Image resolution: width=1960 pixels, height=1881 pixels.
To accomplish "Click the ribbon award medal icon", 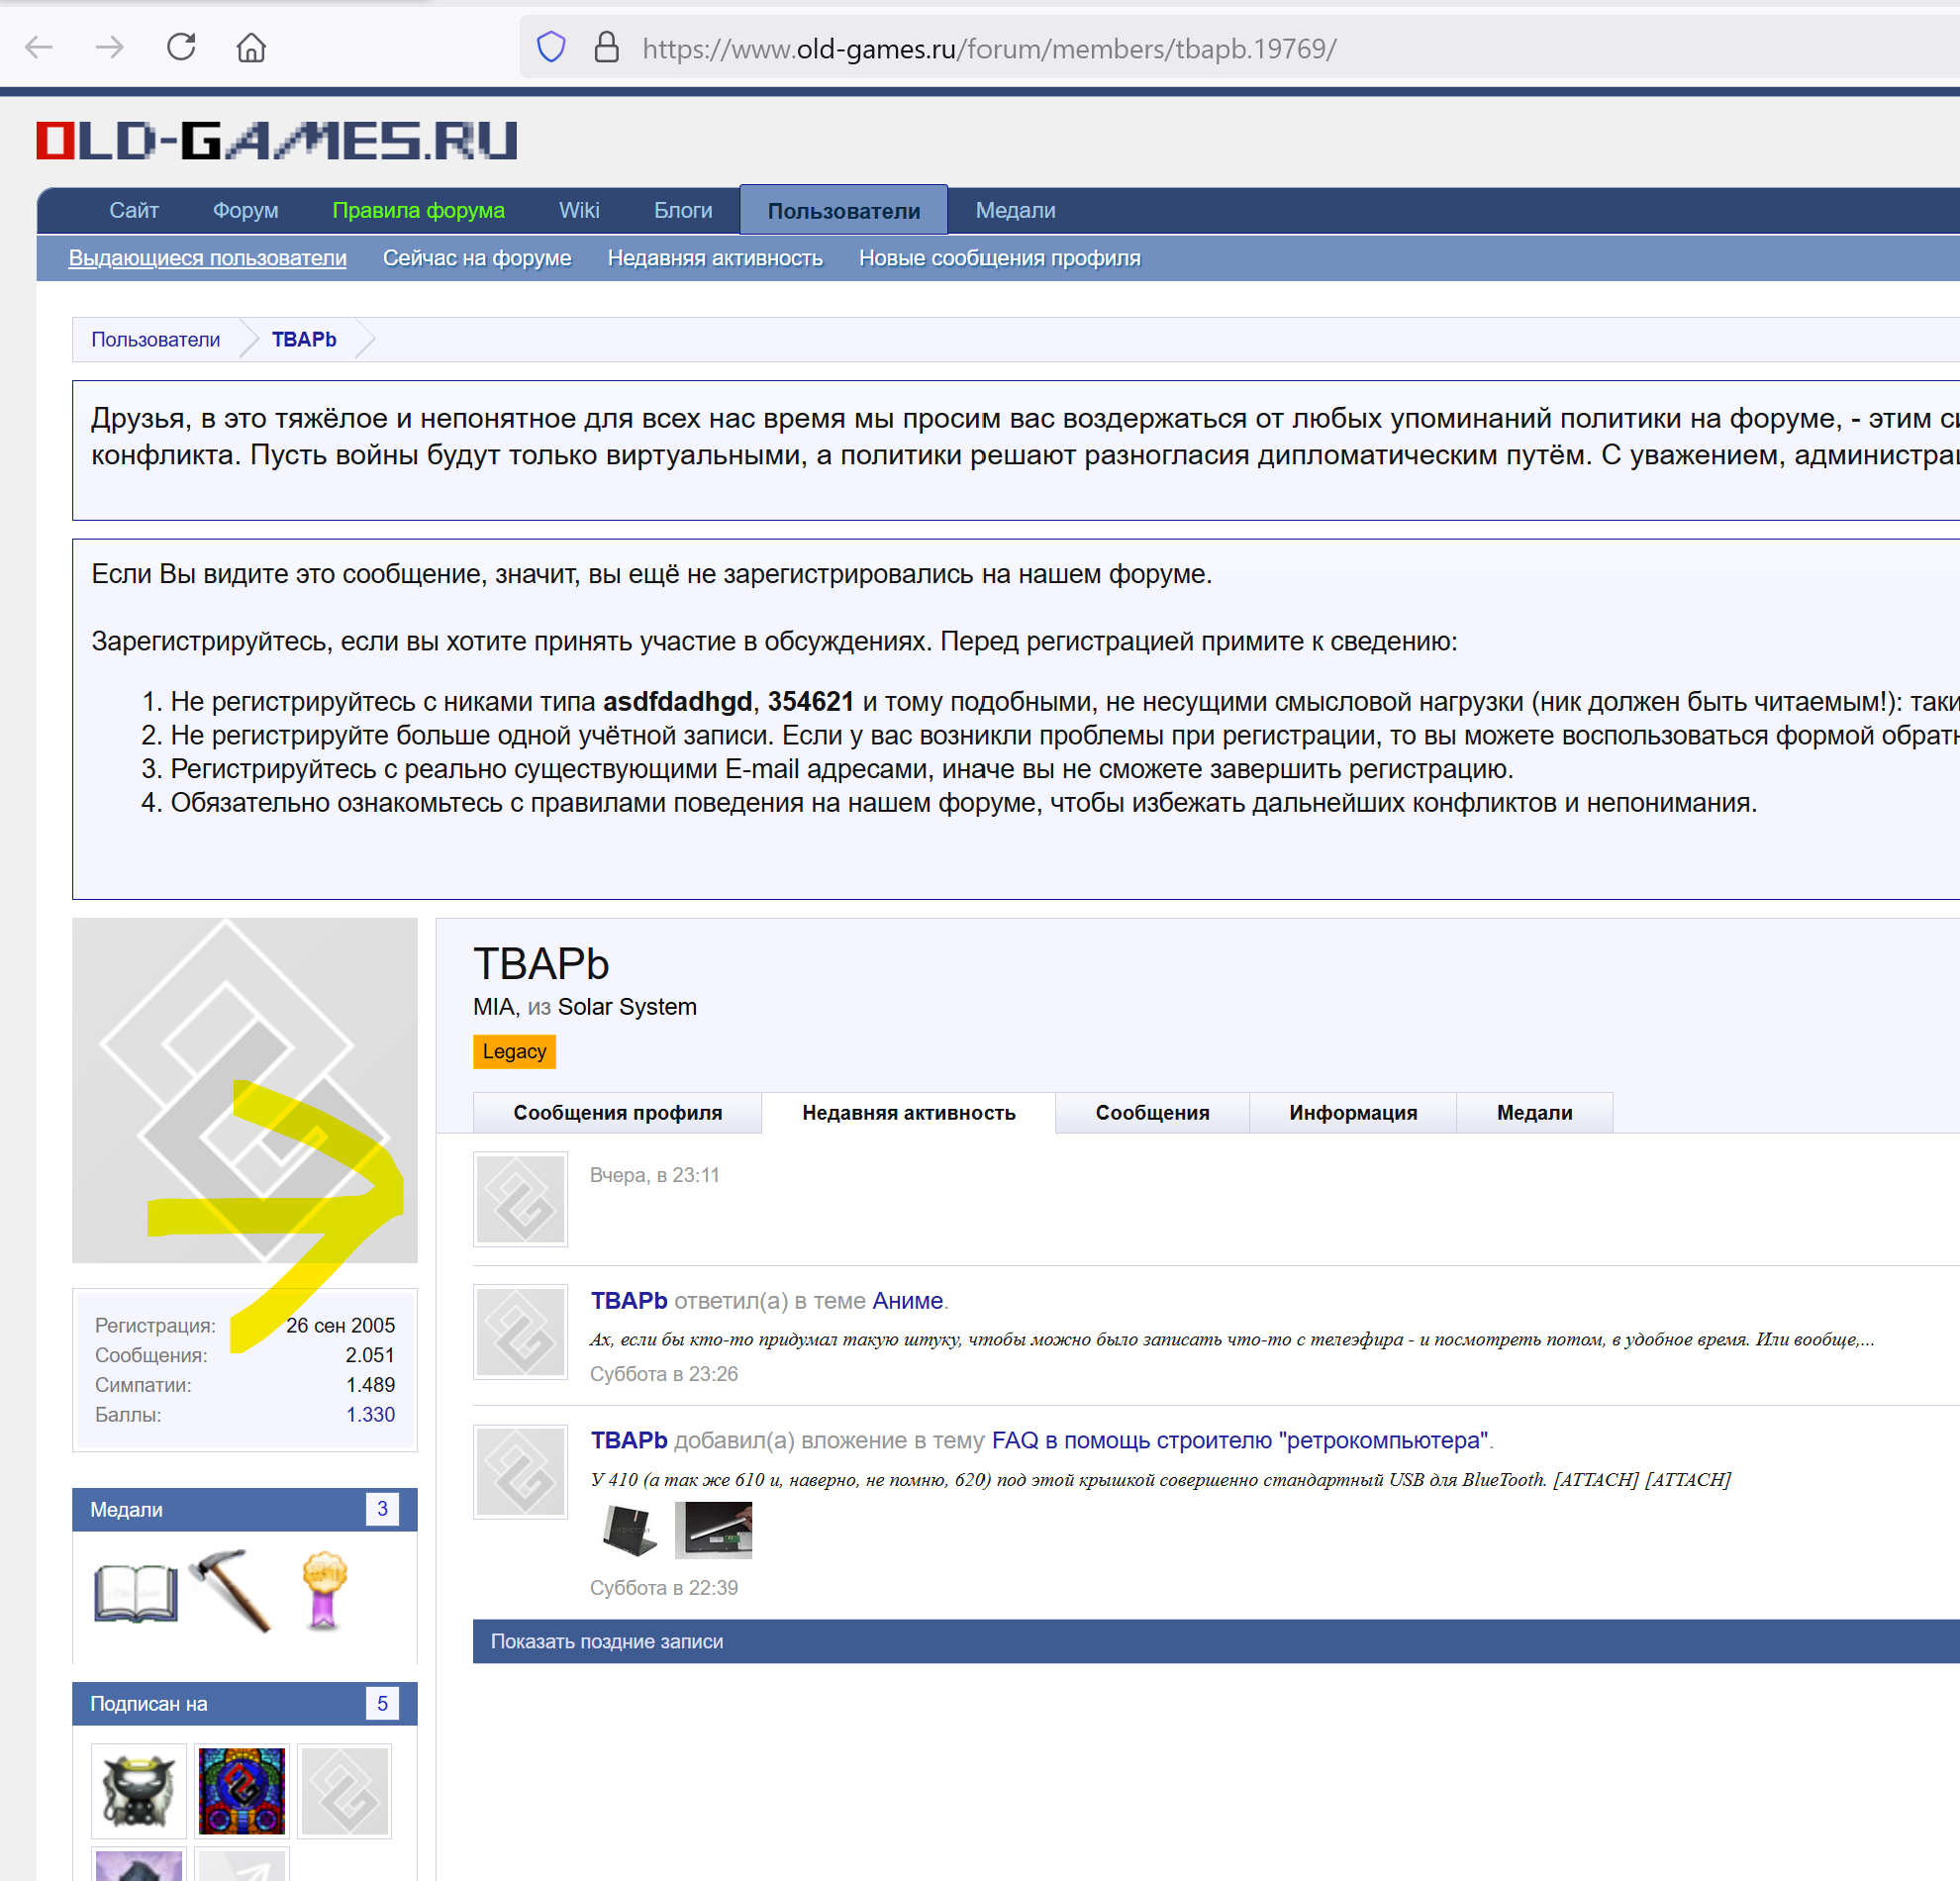I will [324, 1590].
